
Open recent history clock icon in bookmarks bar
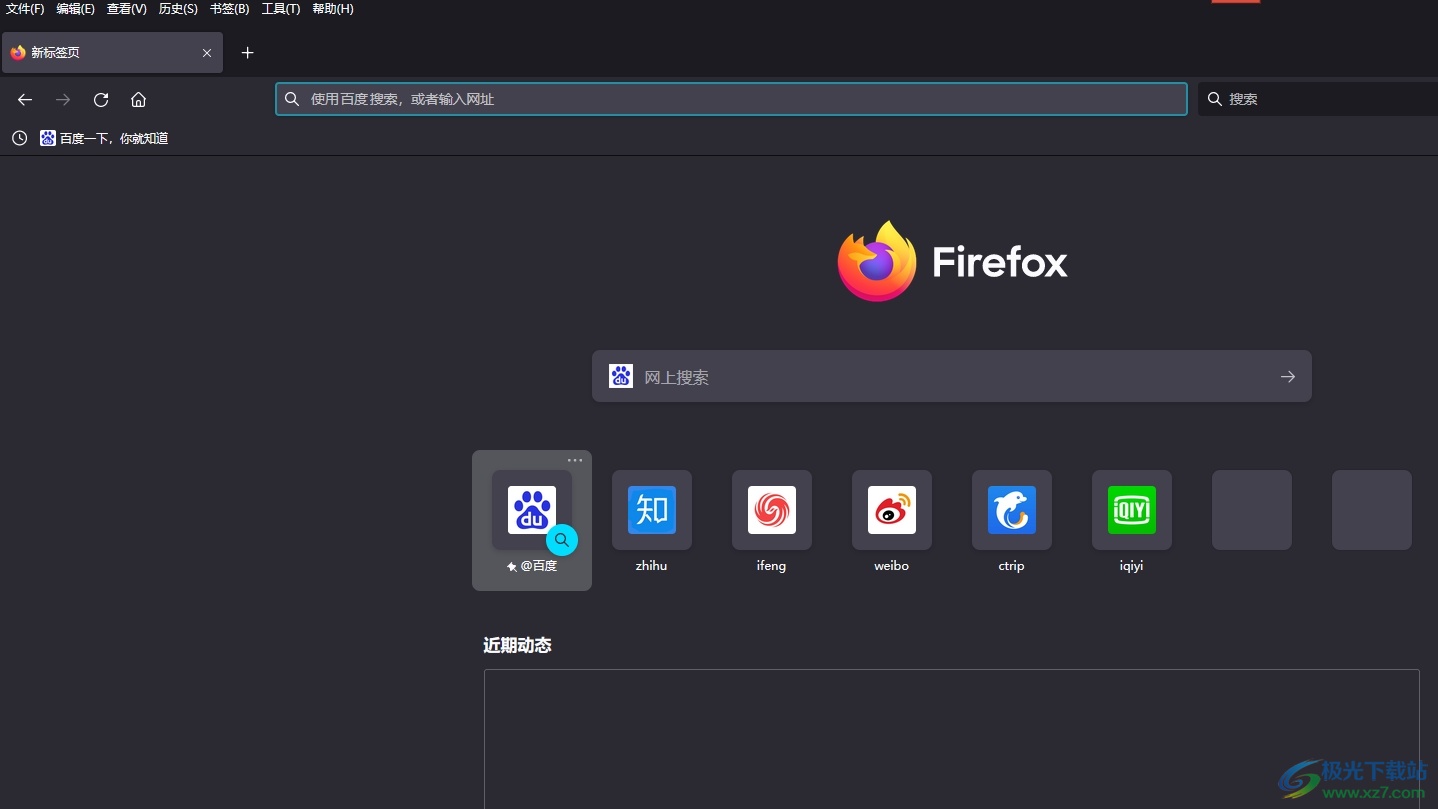19,138
